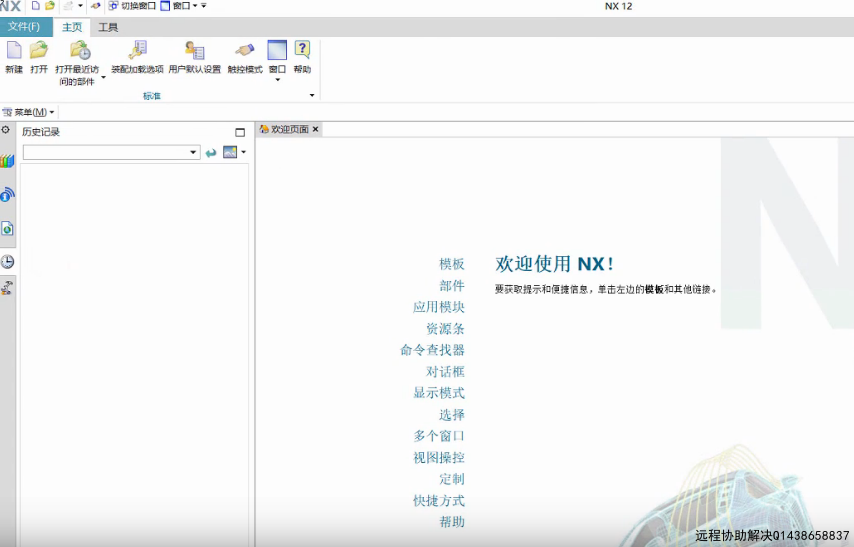This screenshot has width=854, height=547.
Task: Open the History clock sidebar icon
Action: (x=7, y=262)
